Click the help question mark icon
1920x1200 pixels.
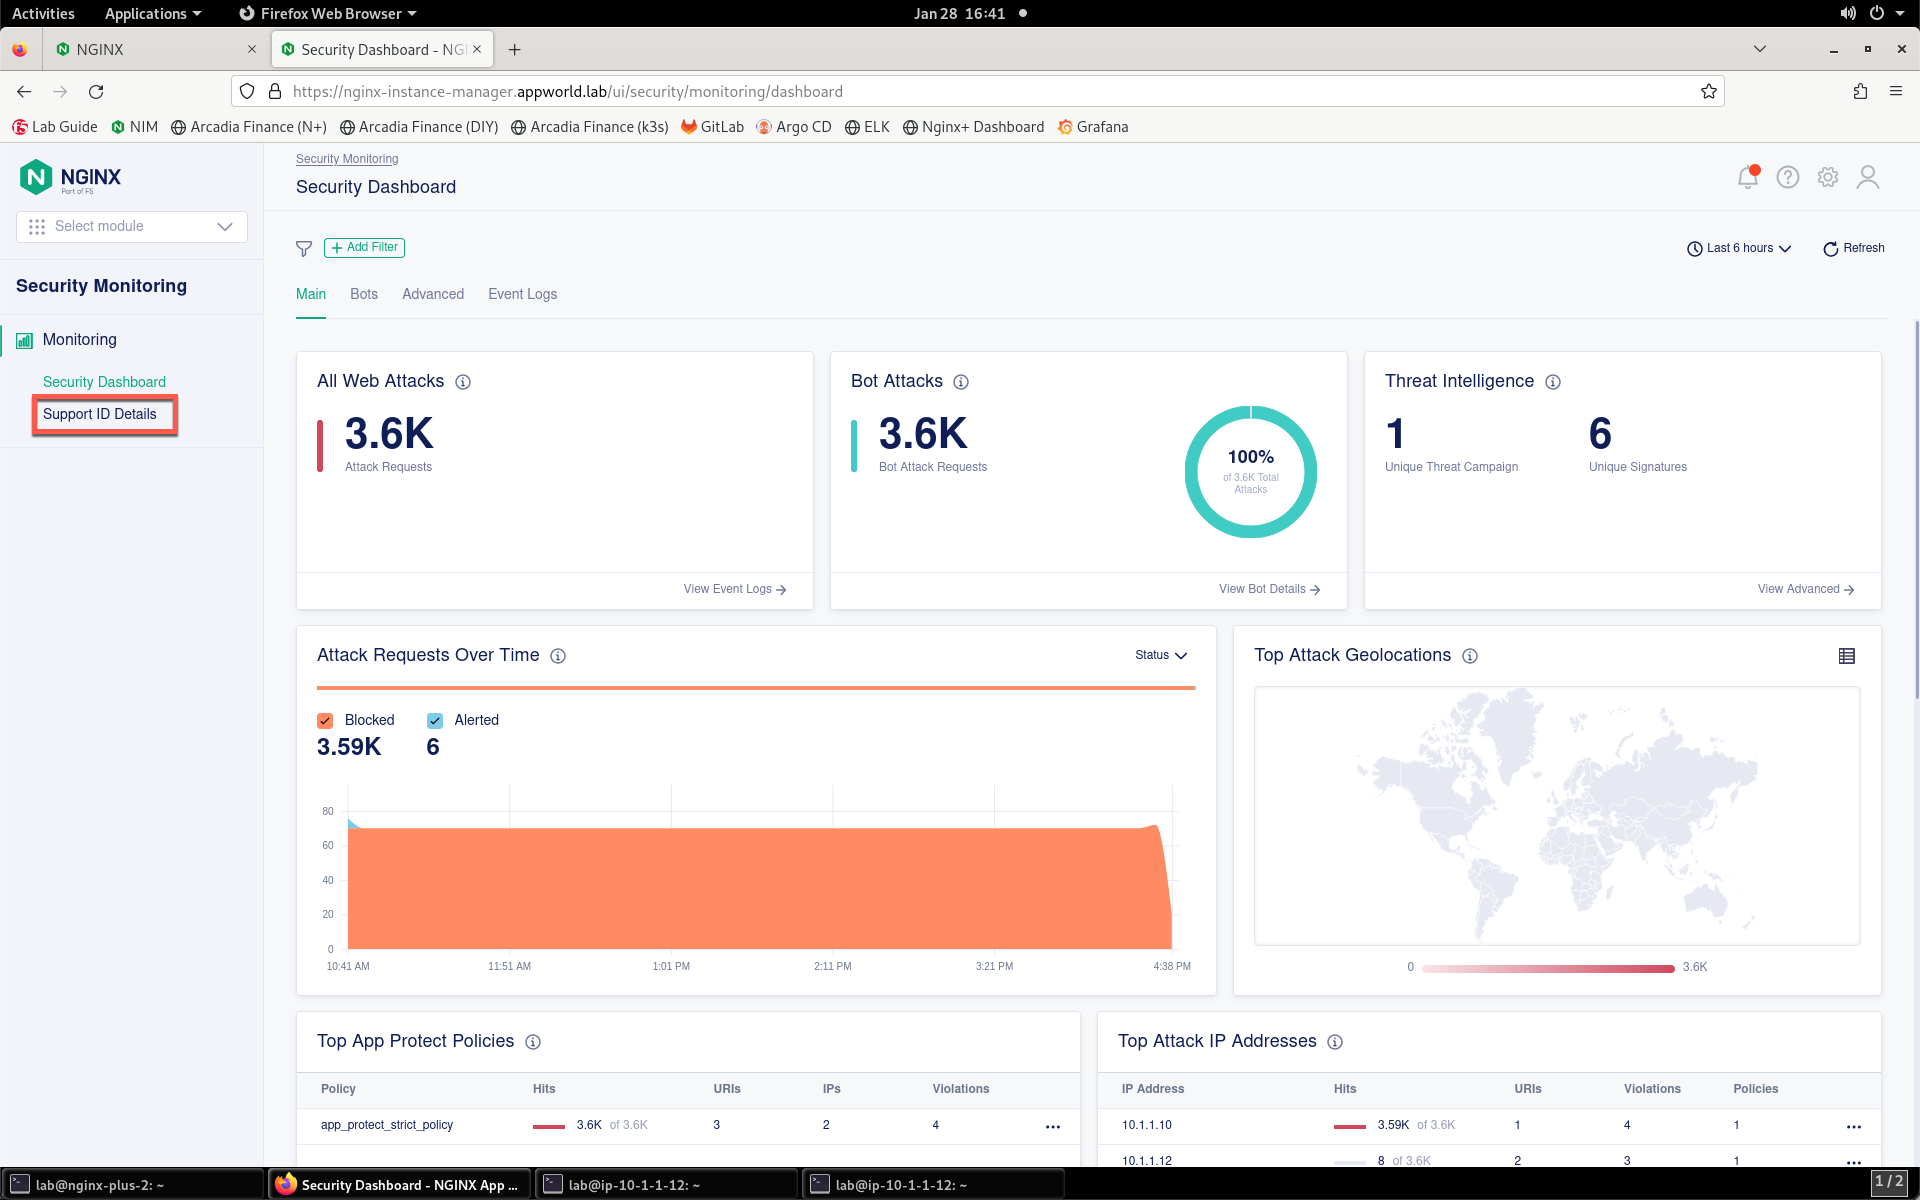(1788, 177)
